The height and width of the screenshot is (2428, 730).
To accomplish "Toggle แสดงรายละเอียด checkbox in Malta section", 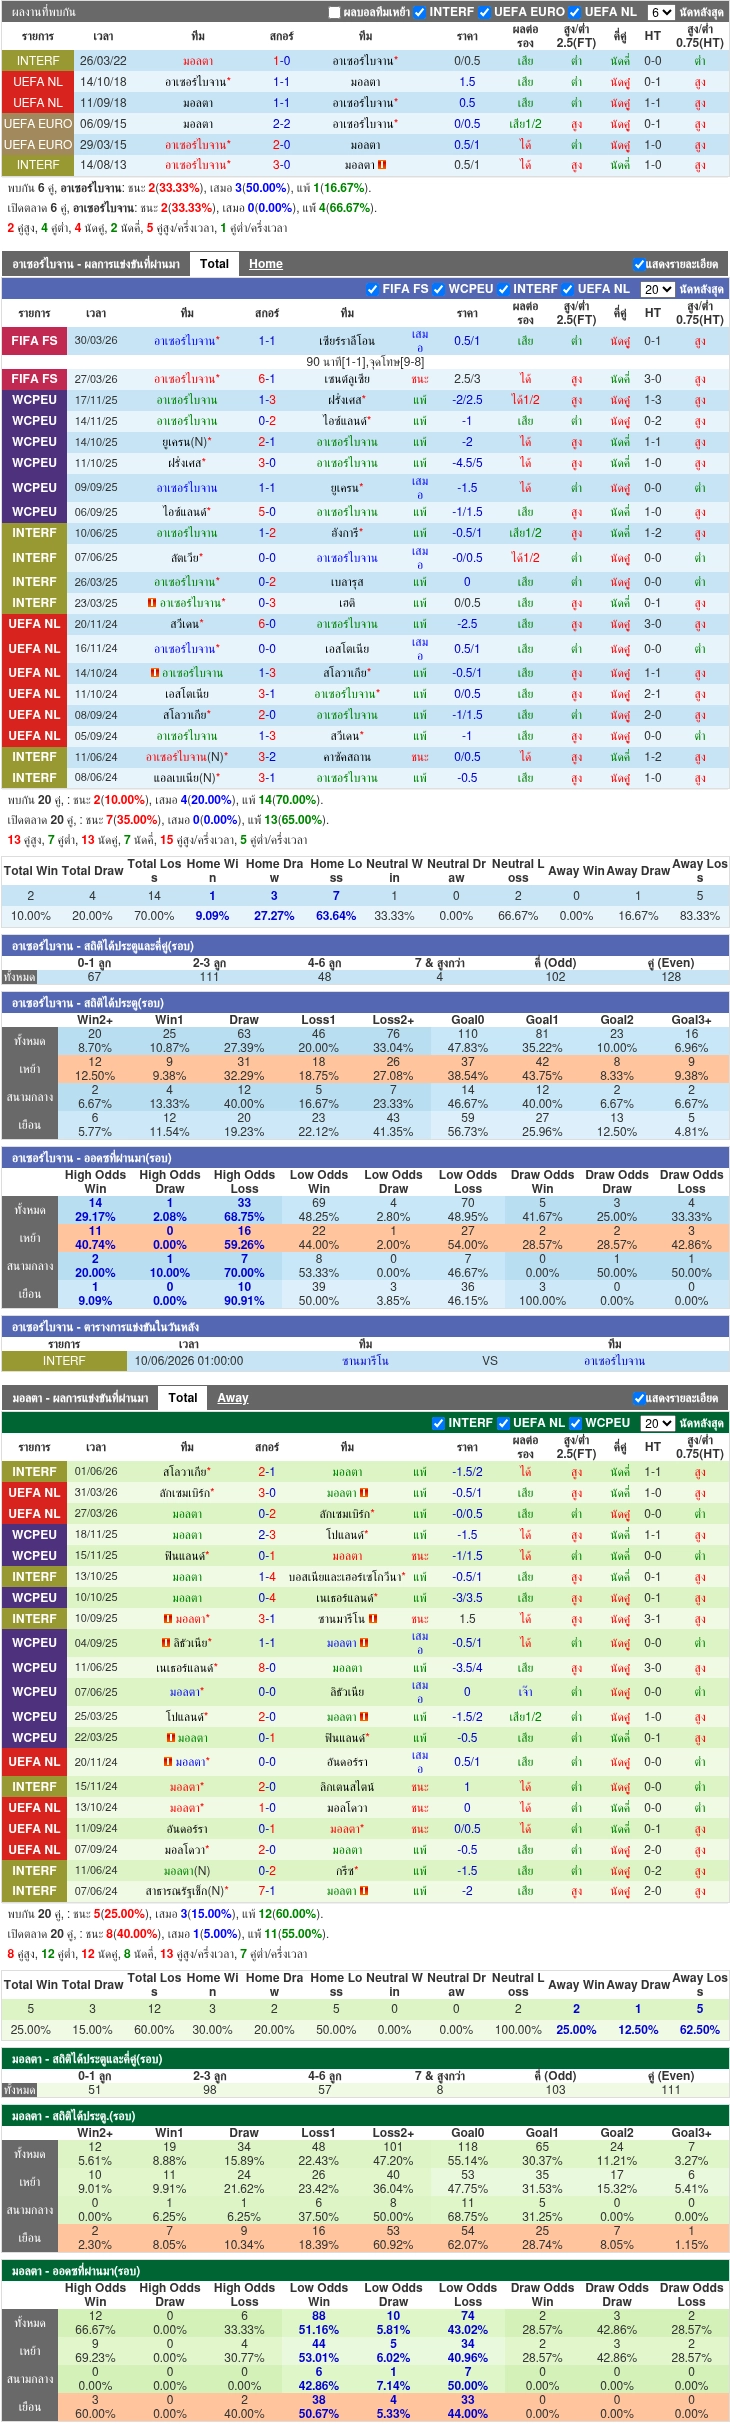I will [x=639, y=1398].
